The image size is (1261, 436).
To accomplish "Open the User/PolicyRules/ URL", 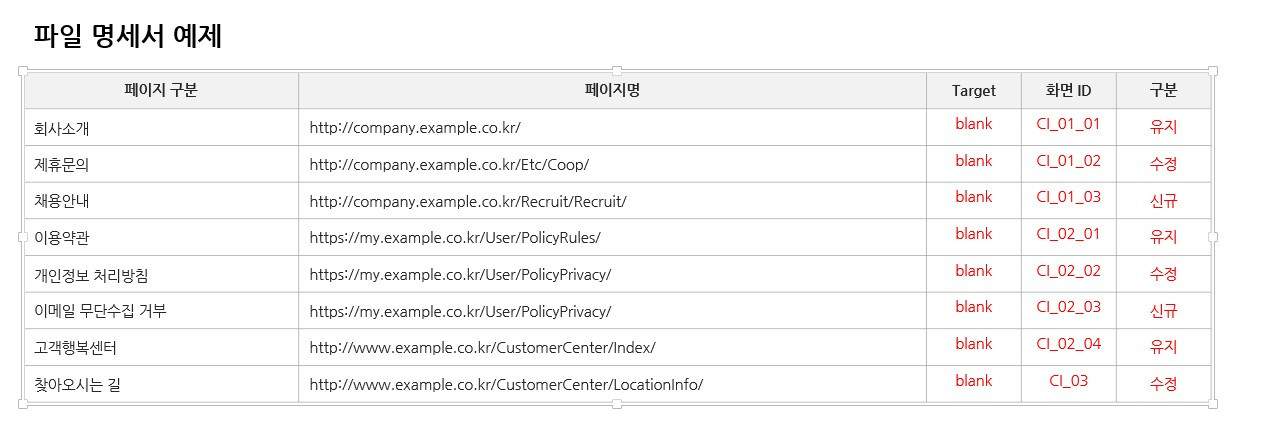I will click(455, 238).
